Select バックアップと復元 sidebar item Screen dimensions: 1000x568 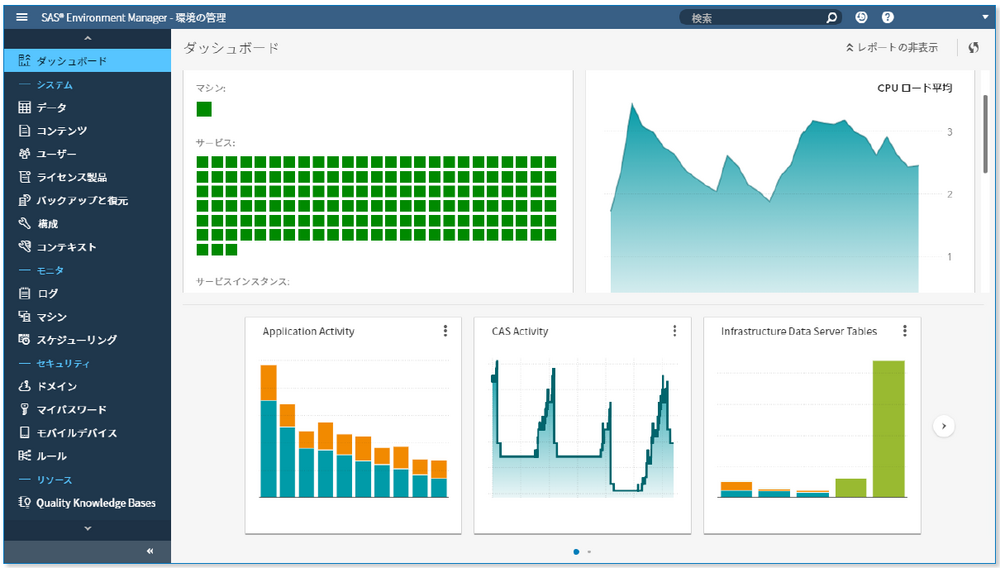[x=82, y=200]
